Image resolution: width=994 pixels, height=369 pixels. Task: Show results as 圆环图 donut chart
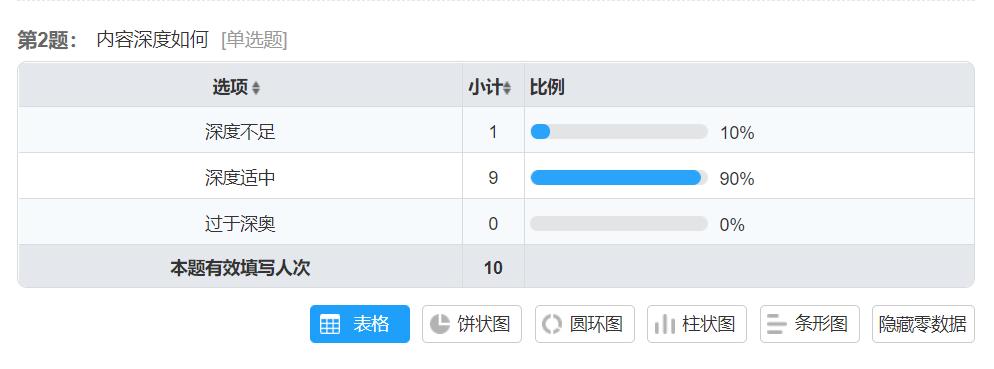point(584,324)
